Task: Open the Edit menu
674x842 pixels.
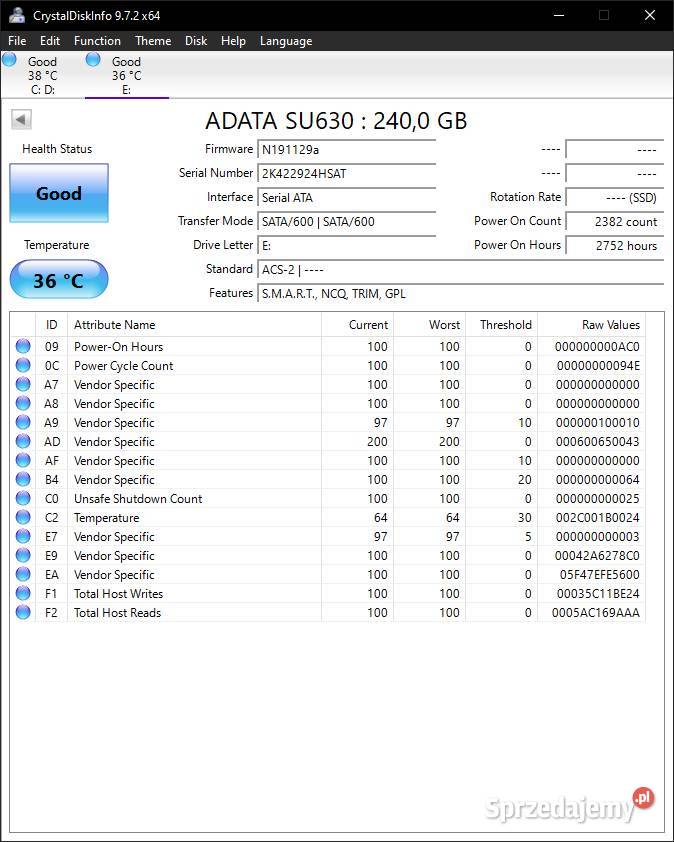Action: pyautogui.click(x=50, y=41)
